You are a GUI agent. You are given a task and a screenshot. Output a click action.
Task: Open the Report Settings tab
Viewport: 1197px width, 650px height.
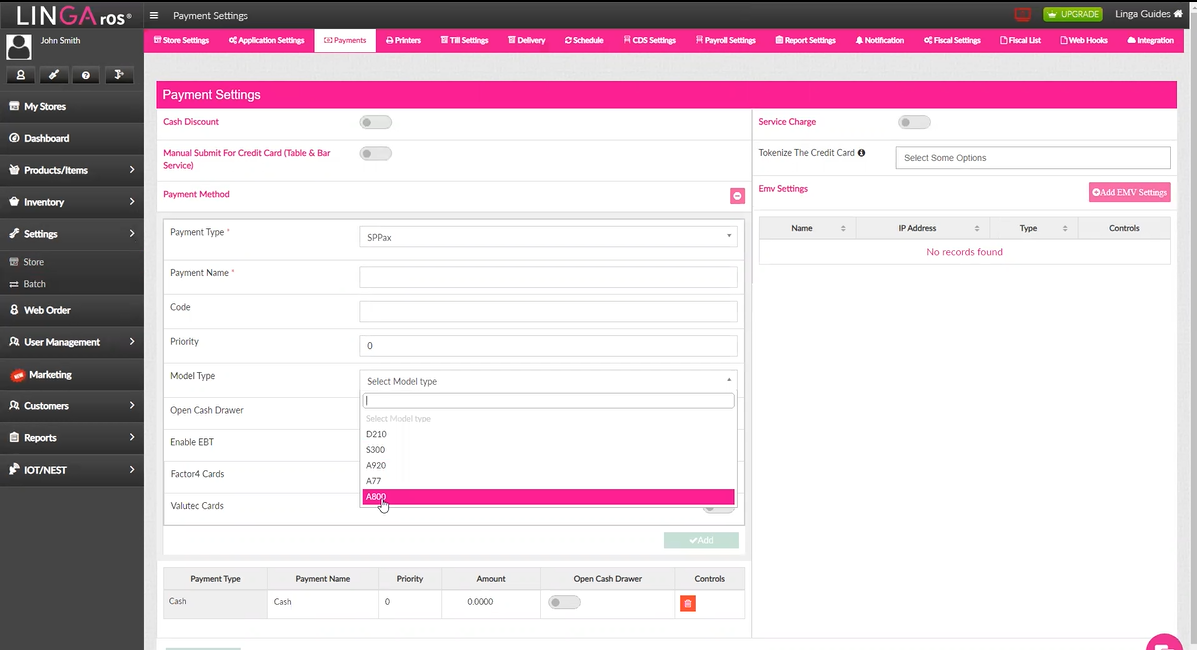pos(805,40)
